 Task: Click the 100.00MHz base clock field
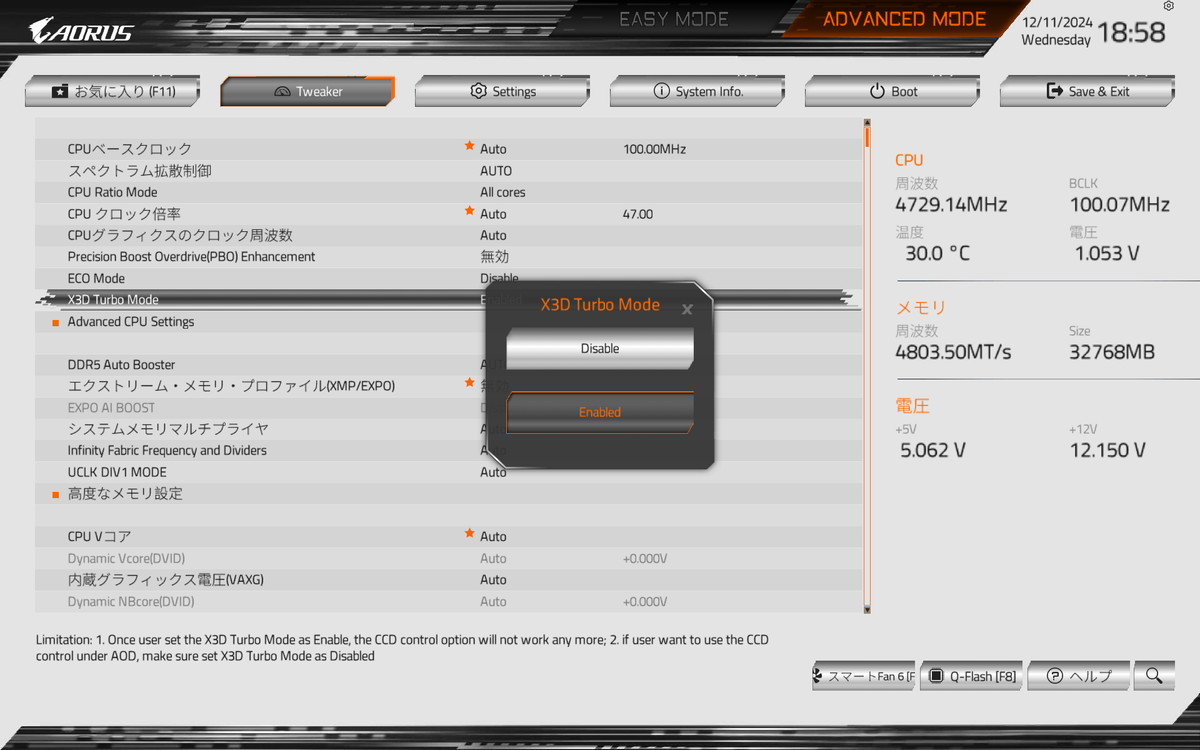654,149
